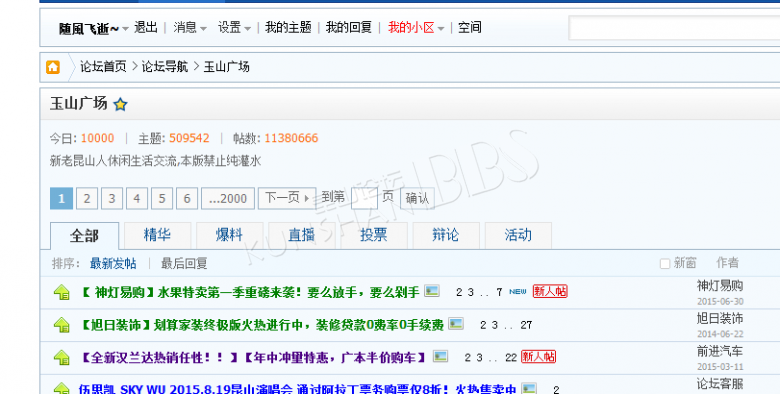Viewport: 780px width, 394px height.
Task: Click the image attachment icon on 旭日装饰 thread
Action: 456,324
